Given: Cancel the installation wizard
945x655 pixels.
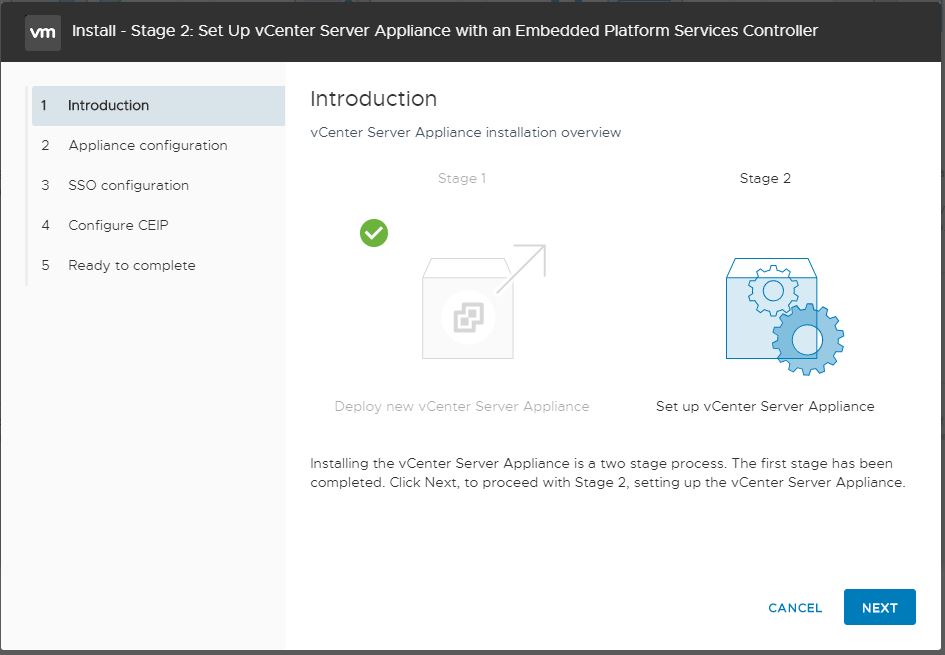Looking at the screenshot, I should tap(795, 607).
